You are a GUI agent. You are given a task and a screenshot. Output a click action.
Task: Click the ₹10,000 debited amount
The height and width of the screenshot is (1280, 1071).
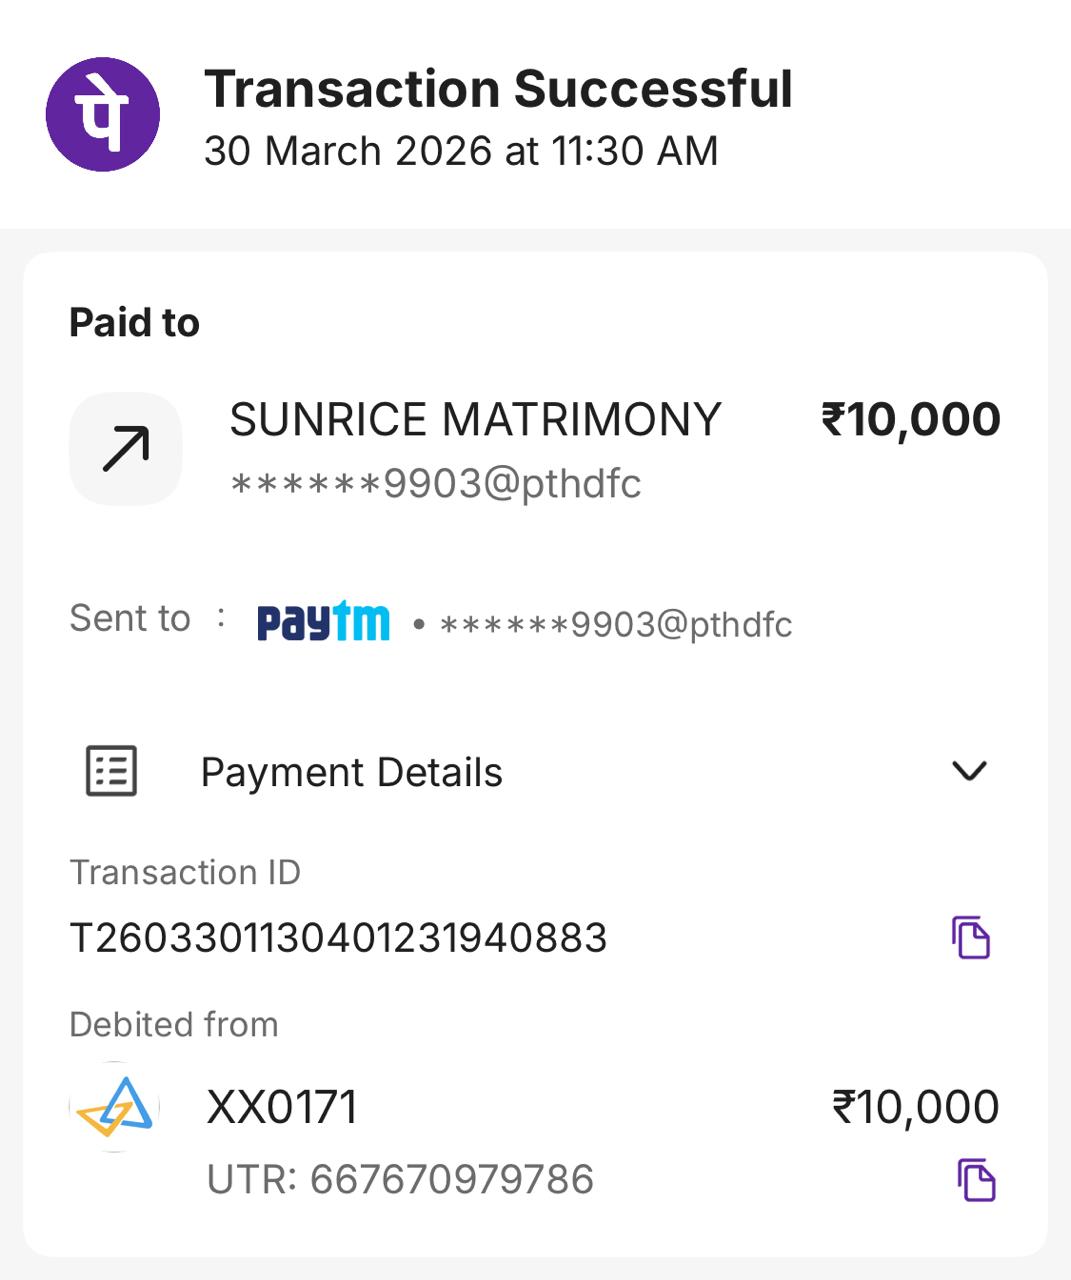(x=915, y=1107)
